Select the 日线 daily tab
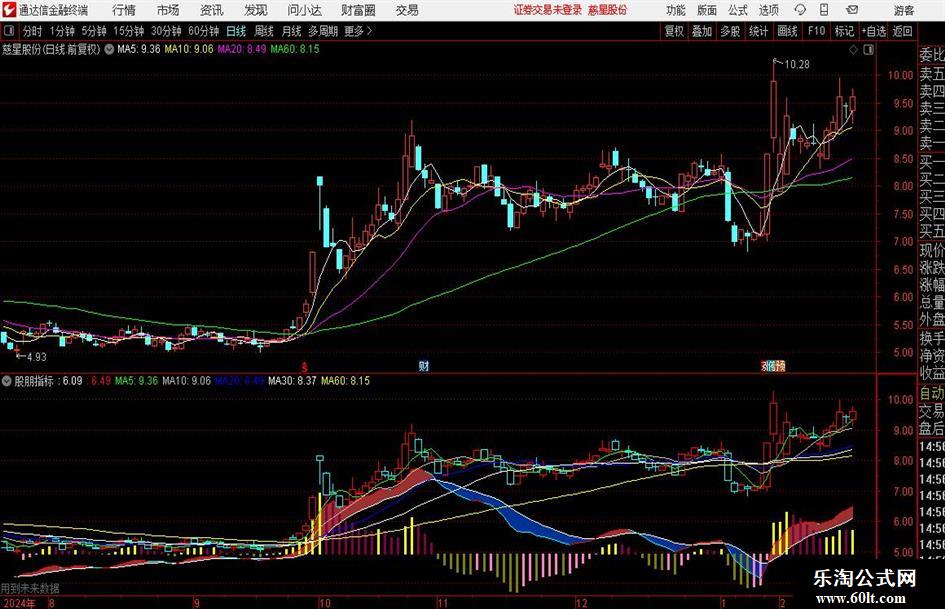The height and width of the screenshot is (609, 945). [x=236, y=31]
